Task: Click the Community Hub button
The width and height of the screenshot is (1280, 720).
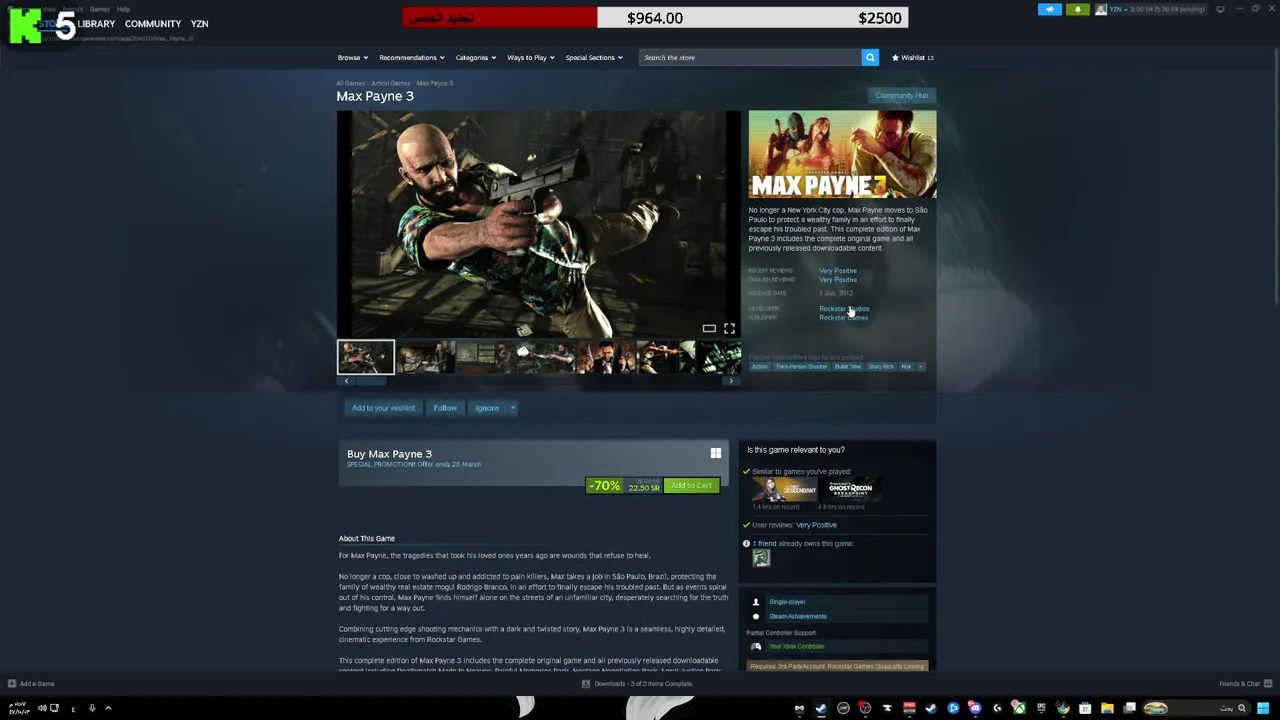Action: coord(902,95)
